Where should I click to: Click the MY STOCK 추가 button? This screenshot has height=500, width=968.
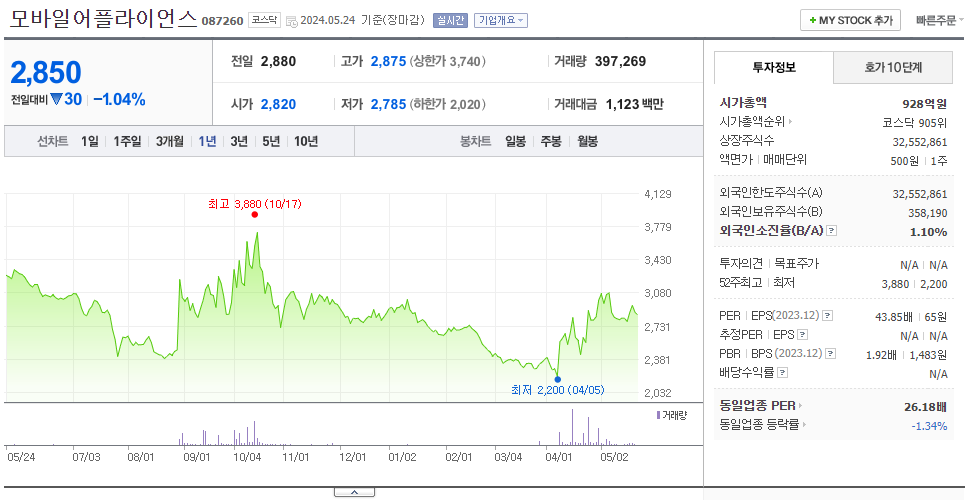coord(851,20)
